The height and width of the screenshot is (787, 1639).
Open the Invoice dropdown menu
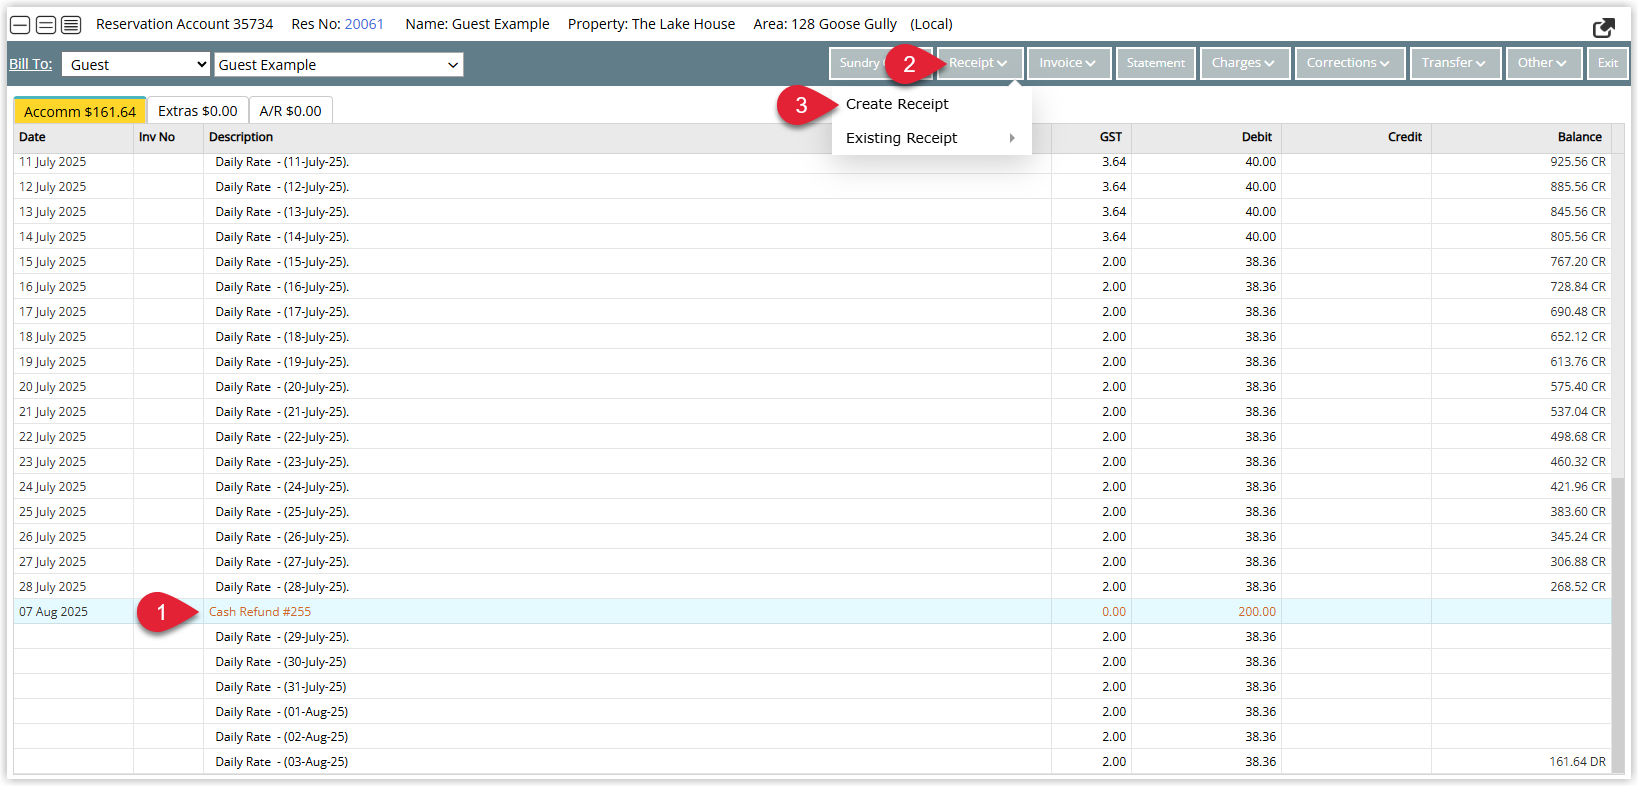1068,63
